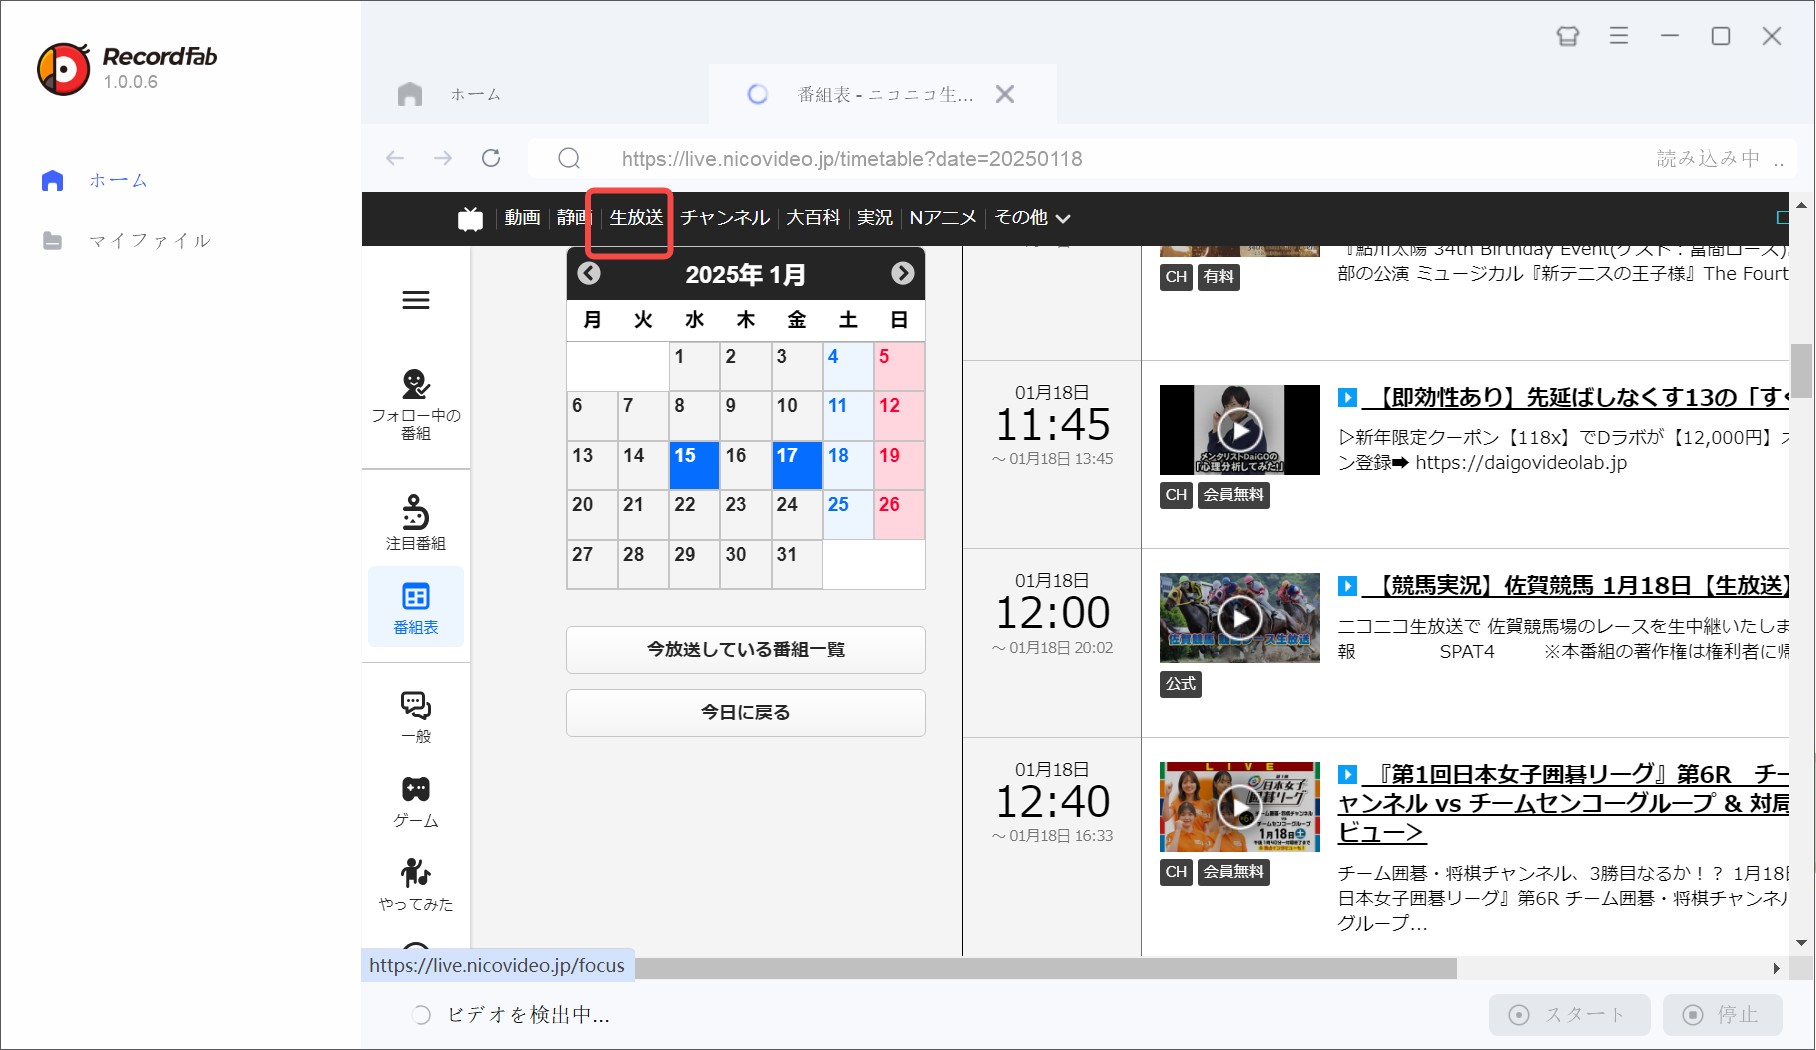
Task: Open 静画 in Niconico nav bar
Action: point(574,217)
